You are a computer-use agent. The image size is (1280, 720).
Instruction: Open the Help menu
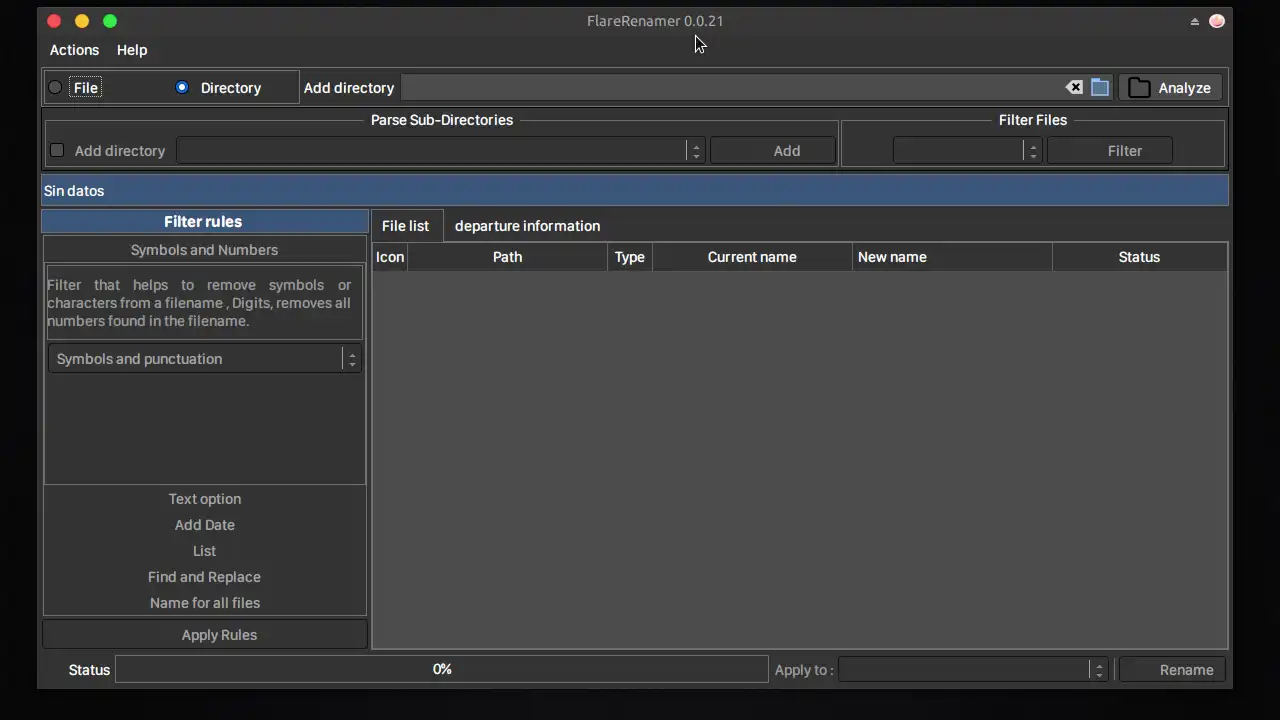click(132, 50)
